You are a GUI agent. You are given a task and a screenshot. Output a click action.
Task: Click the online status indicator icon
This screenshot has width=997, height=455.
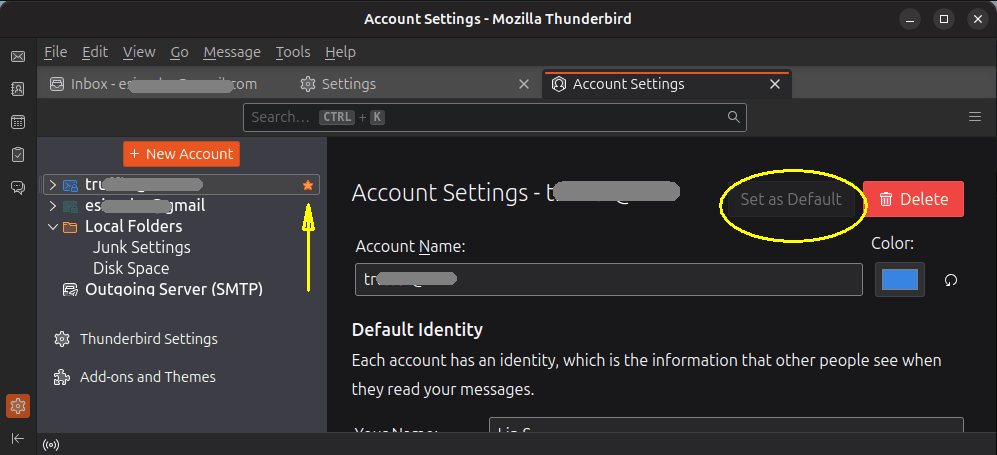point(51,444)
